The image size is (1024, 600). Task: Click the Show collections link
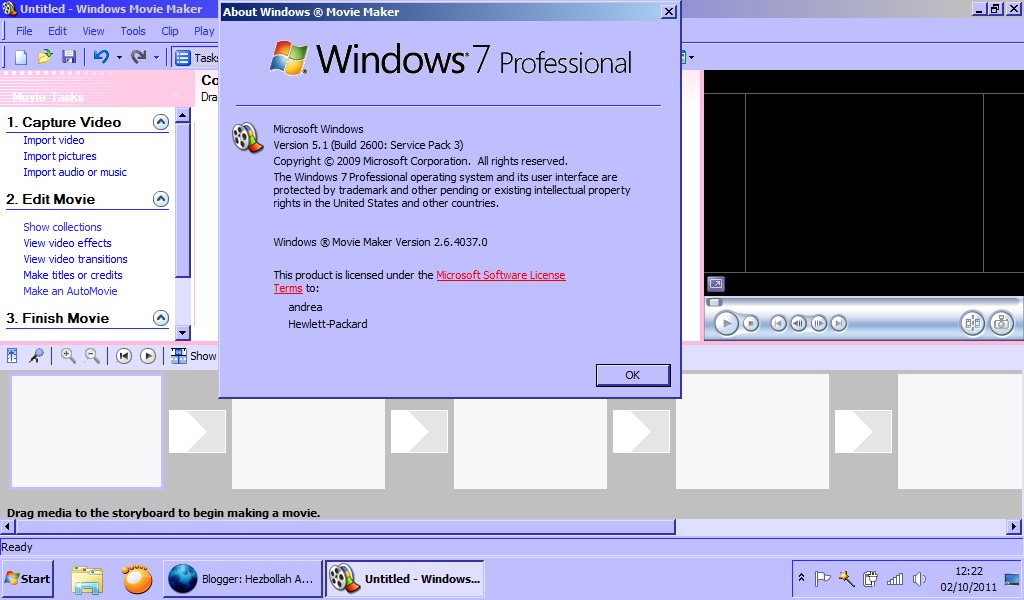[x=62, y=227]
